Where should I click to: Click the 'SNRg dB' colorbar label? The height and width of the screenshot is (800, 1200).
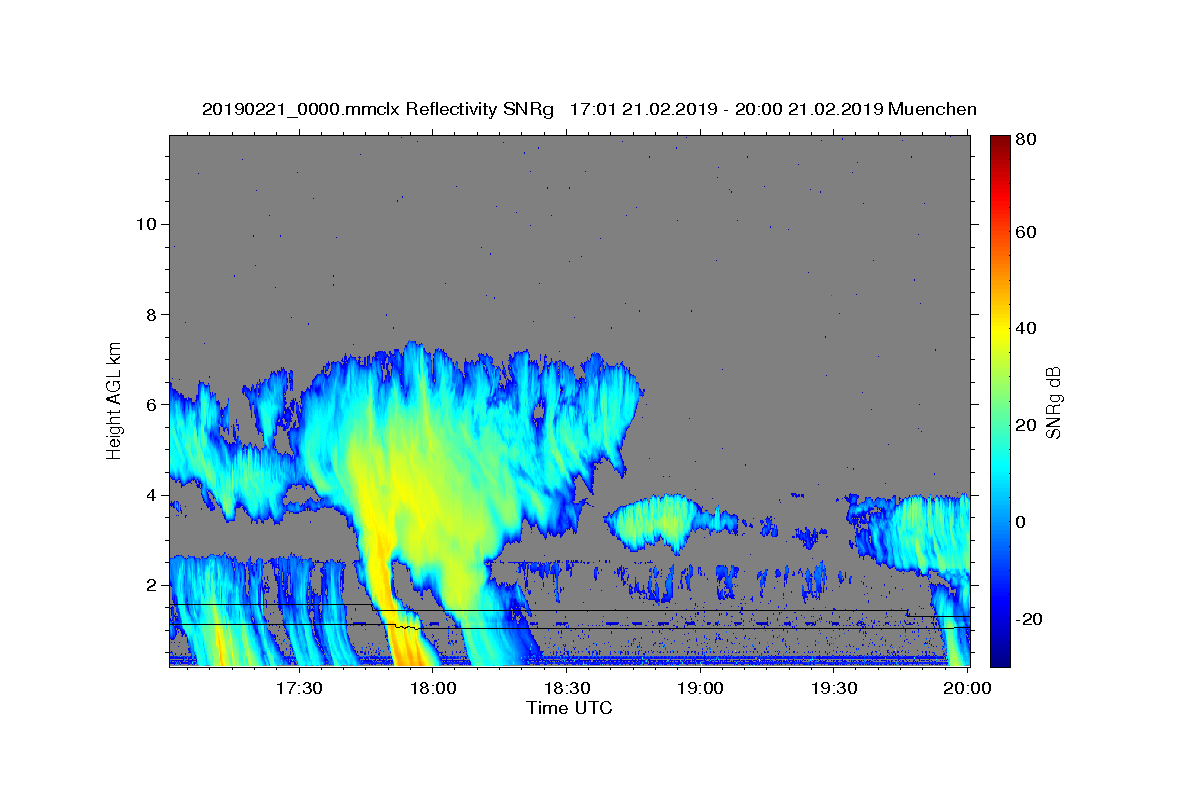click(x=1052, y=402)
